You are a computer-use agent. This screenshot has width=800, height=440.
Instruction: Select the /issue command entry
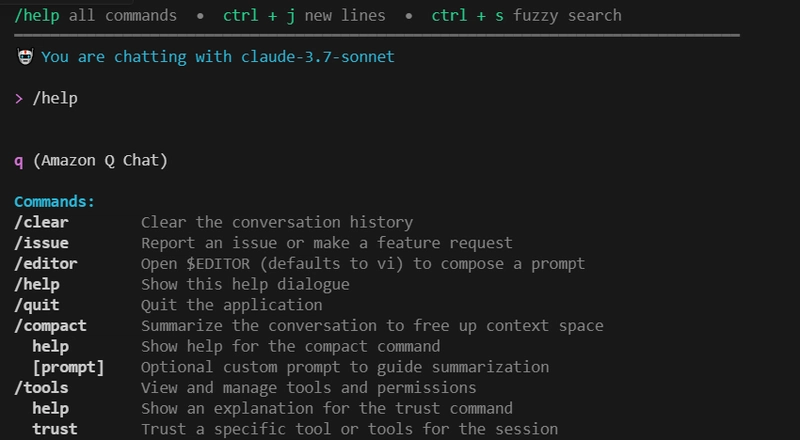point(41,243)
